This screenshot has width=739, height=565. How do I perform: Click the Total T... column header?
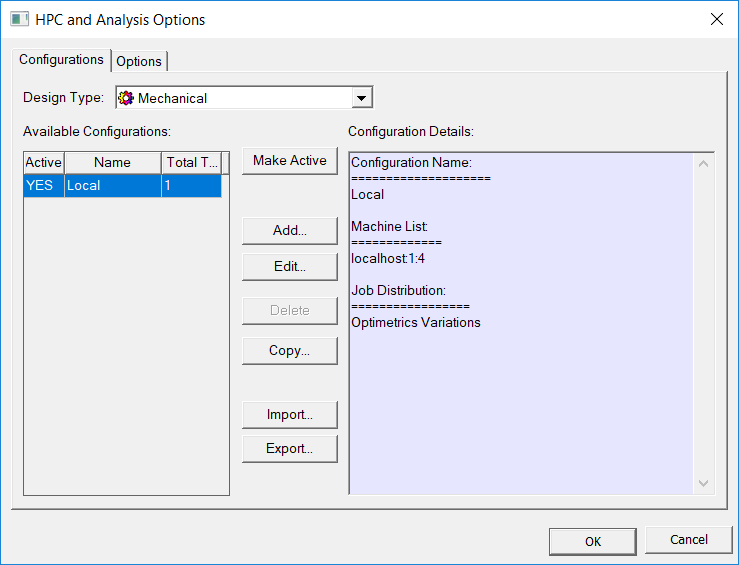[x=188, y=162]
